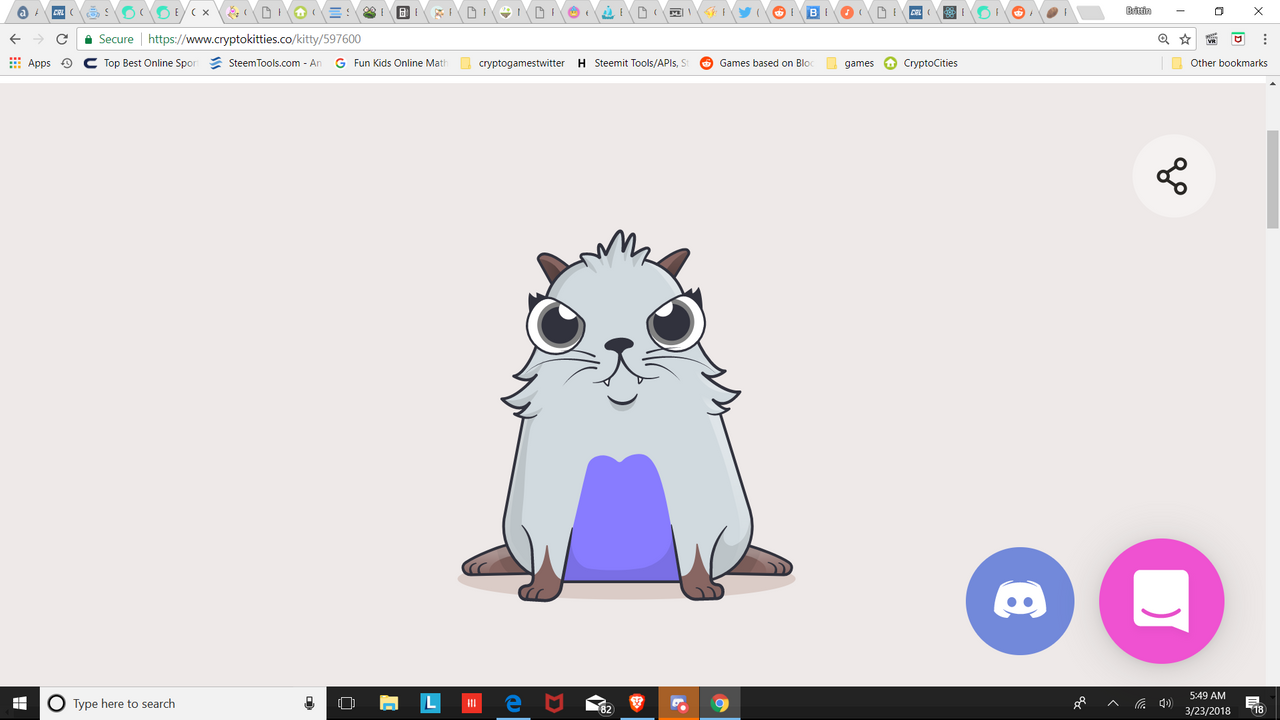The width and height of the screenshot is (1280, 720).
Task: Open the People icon in the system tray
Action: point(1080,703)
